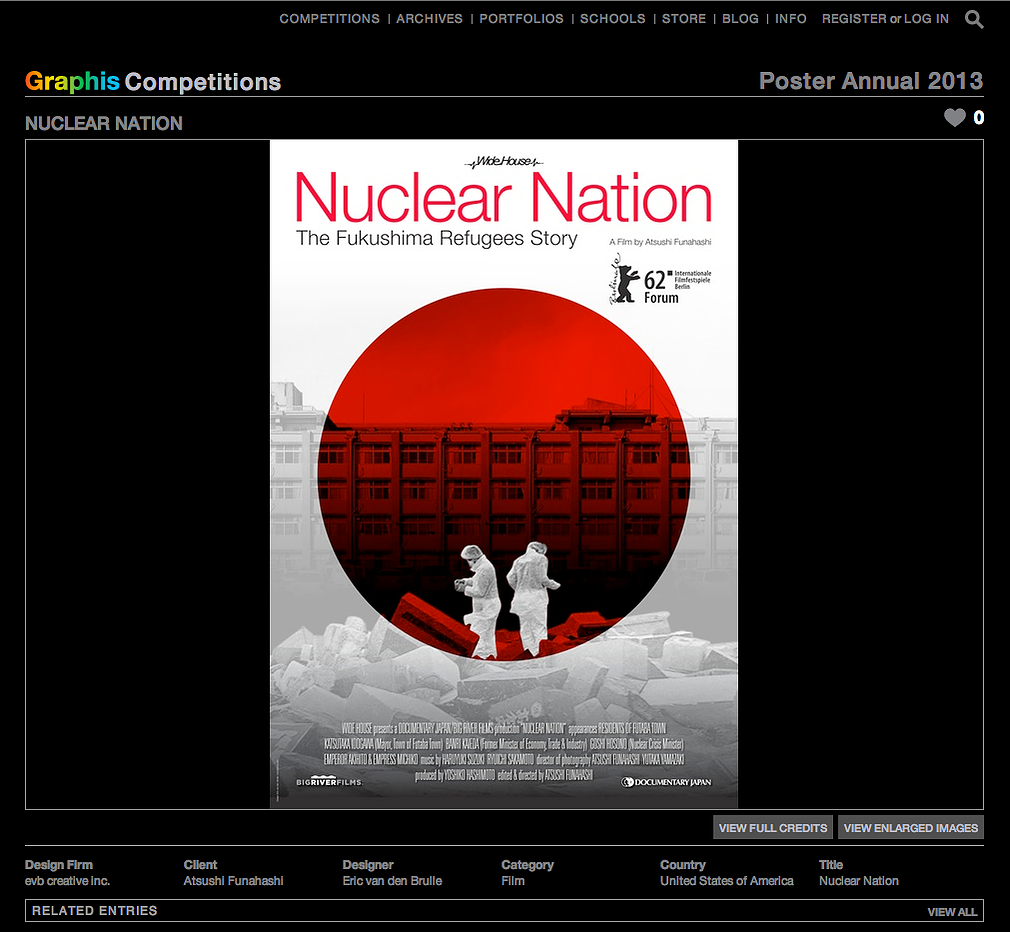The width and height of the screenshot is (1010, 932).
Task: Go to the Archives menu item
Action: (429, 19)
